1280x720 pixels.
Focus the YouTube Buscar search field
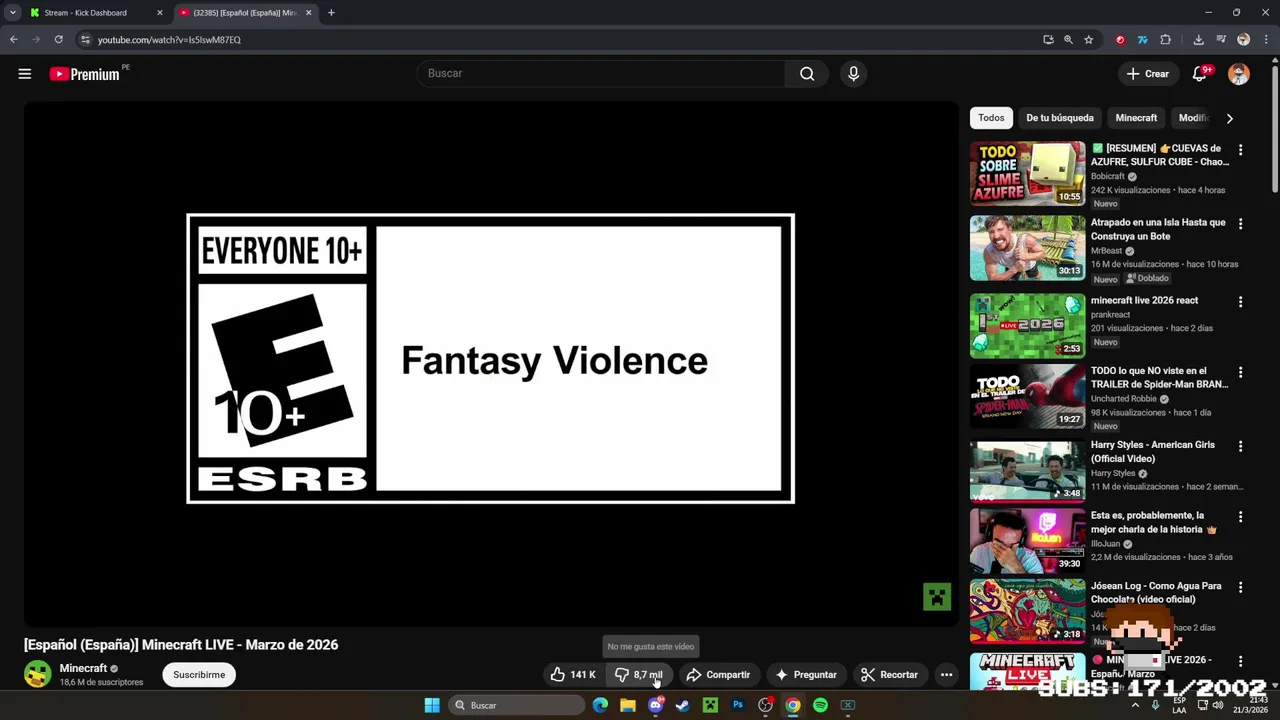click(600, 74)
